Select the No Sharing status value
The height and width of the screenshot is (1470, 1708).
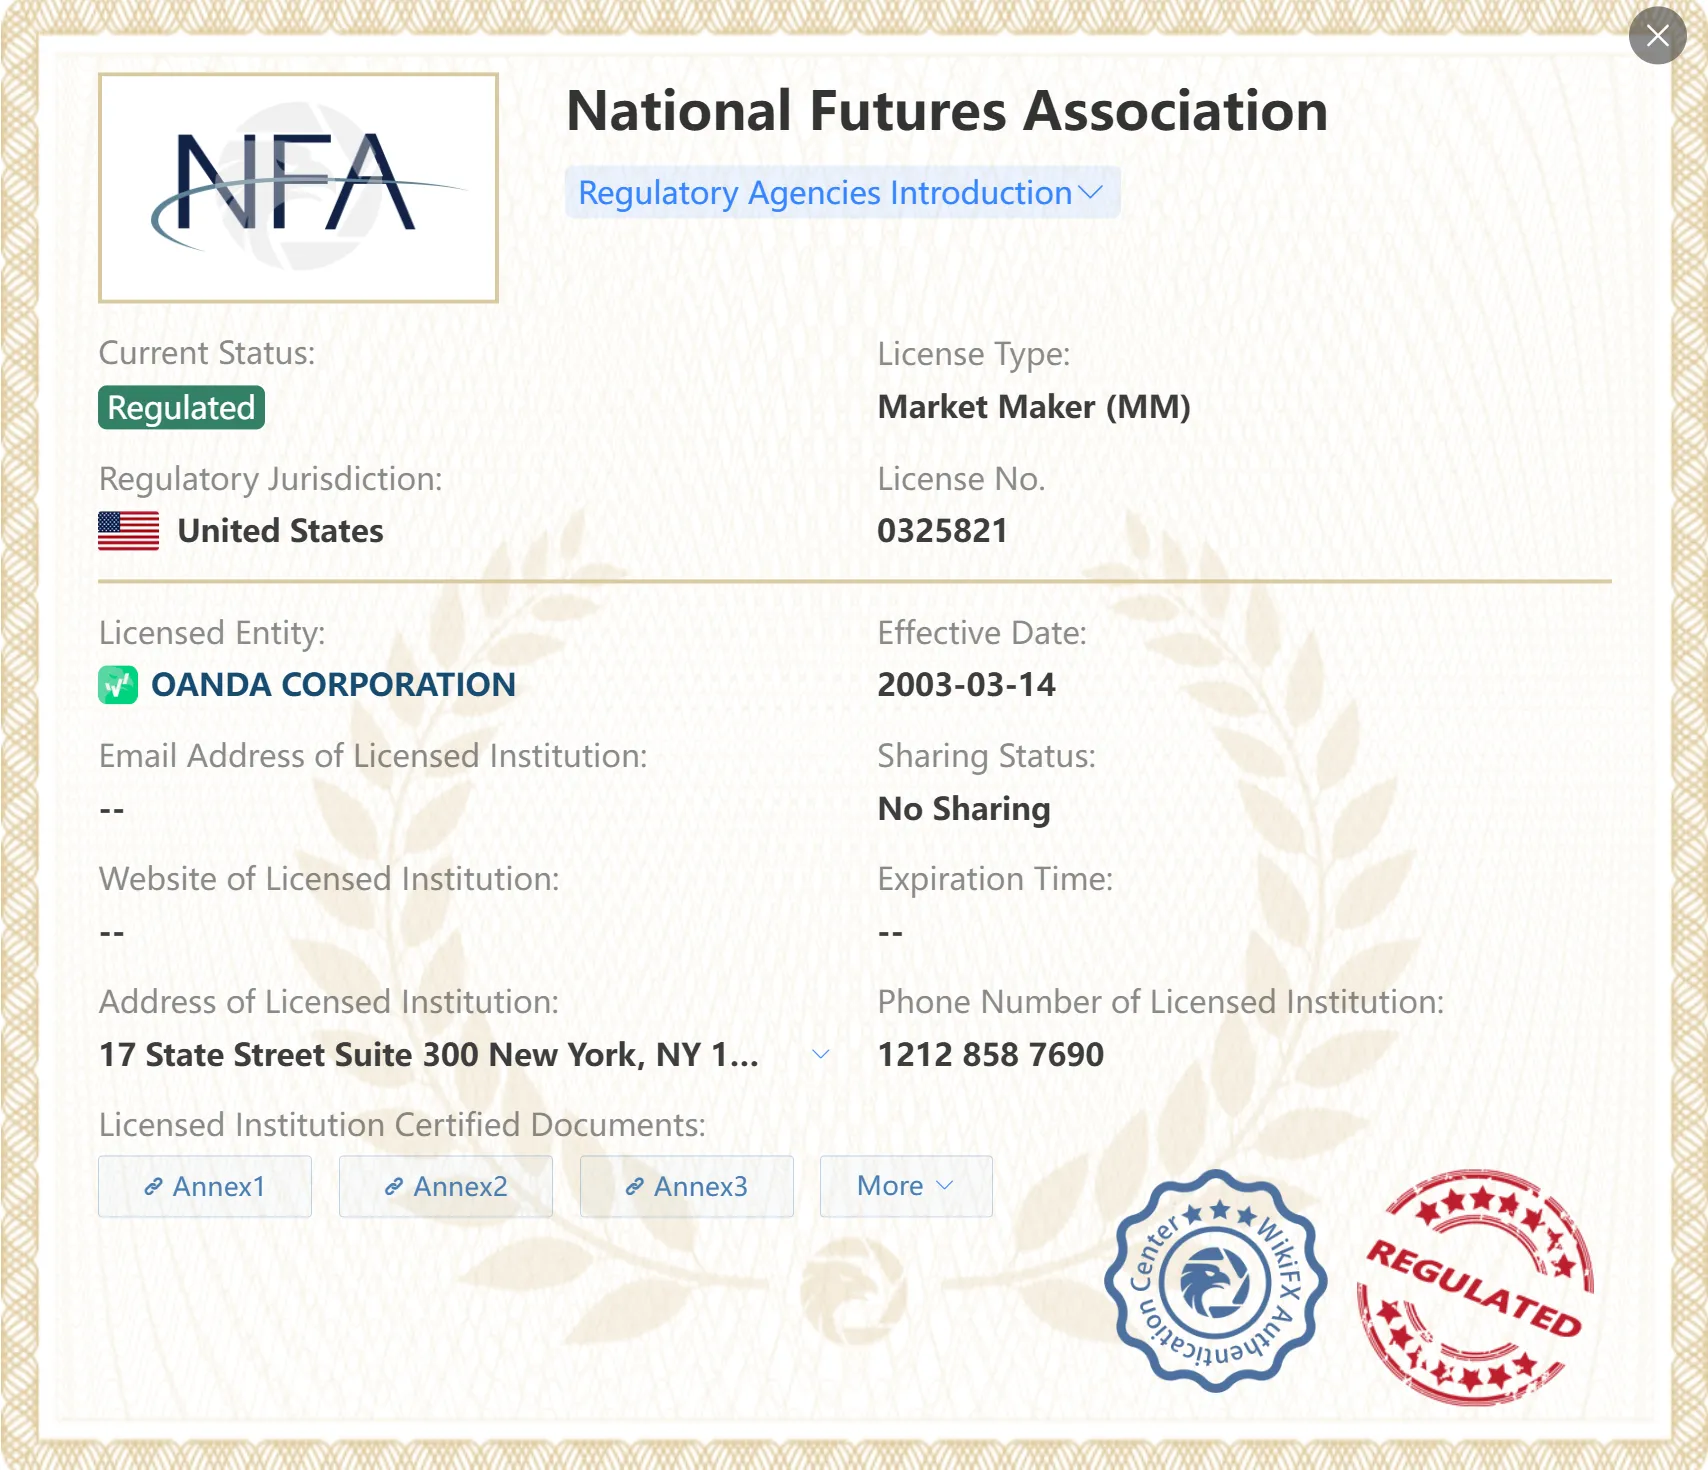[x=964, y=808]
